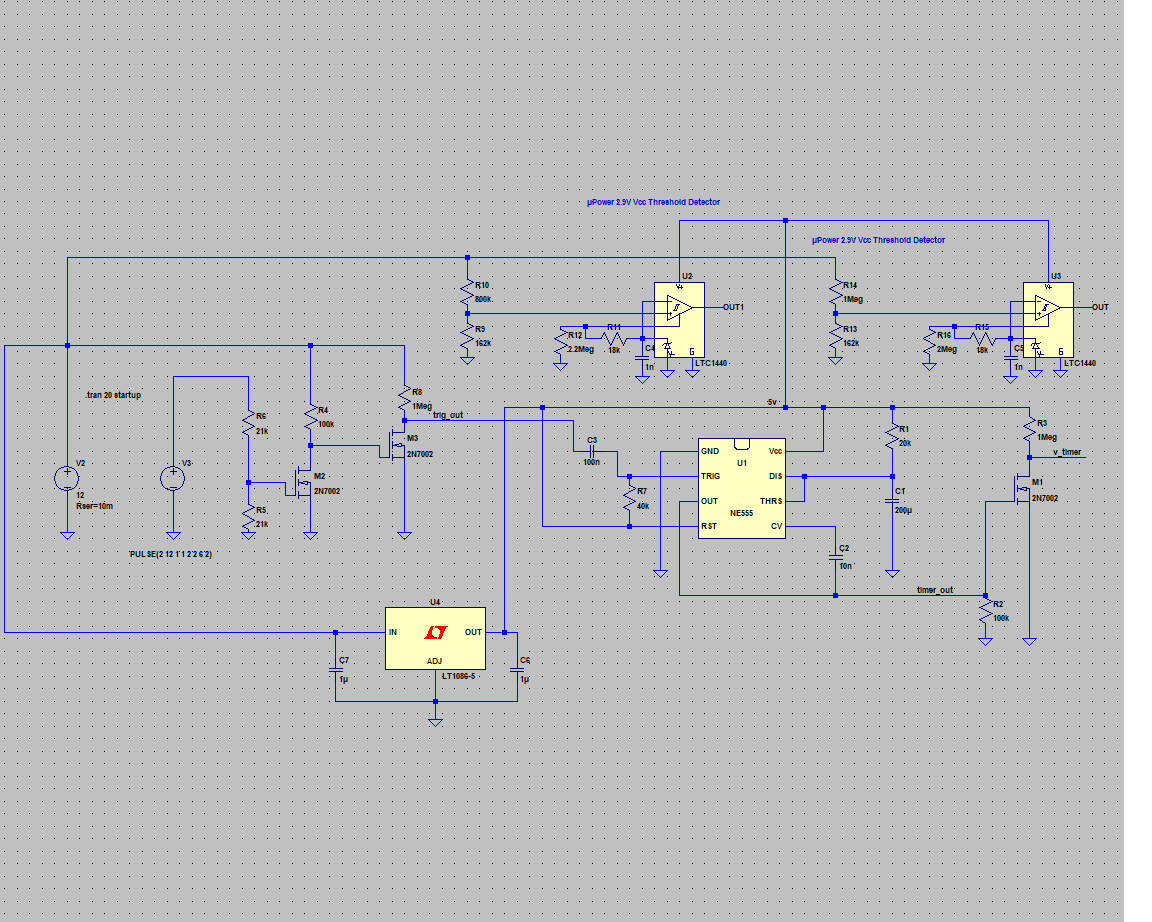Click the THRS pin label on NE555
The width and height of the screenshot is (1152, 922).
click(x=771, y=501)
